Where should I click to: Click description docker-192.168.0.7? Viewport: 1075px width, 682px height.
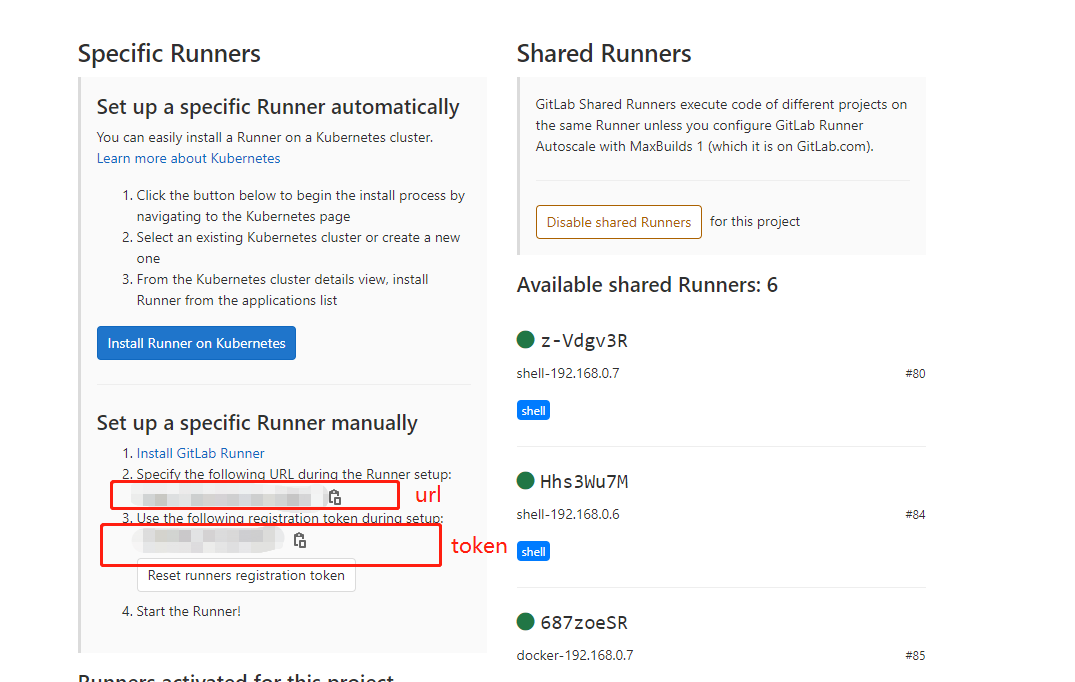pos(575,656)
